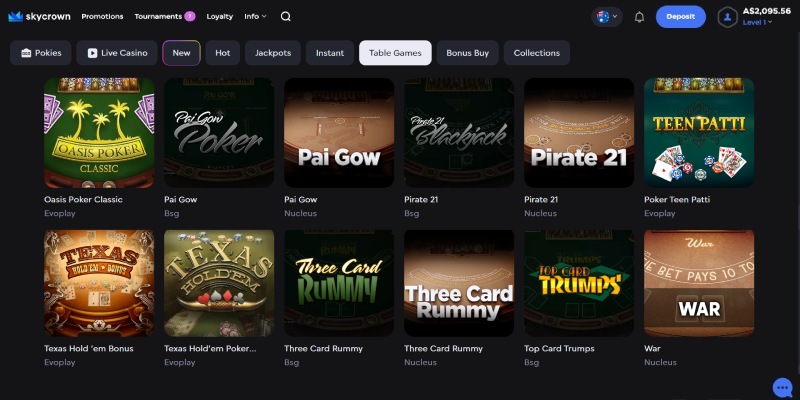This screenshot has height=400, width=800.
Task: Expand the Level 1 account dropdown
Action: coord(757,22)
